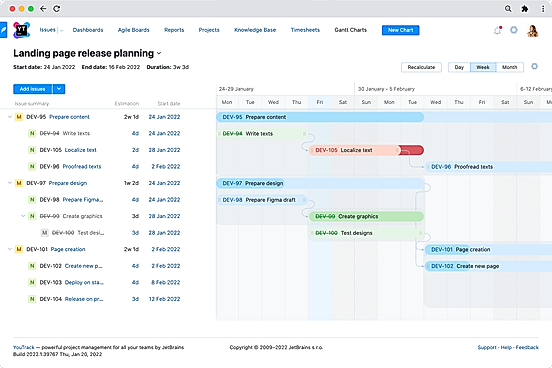
Task: Switch timeline scale to Month
Action: click(509, 67)
